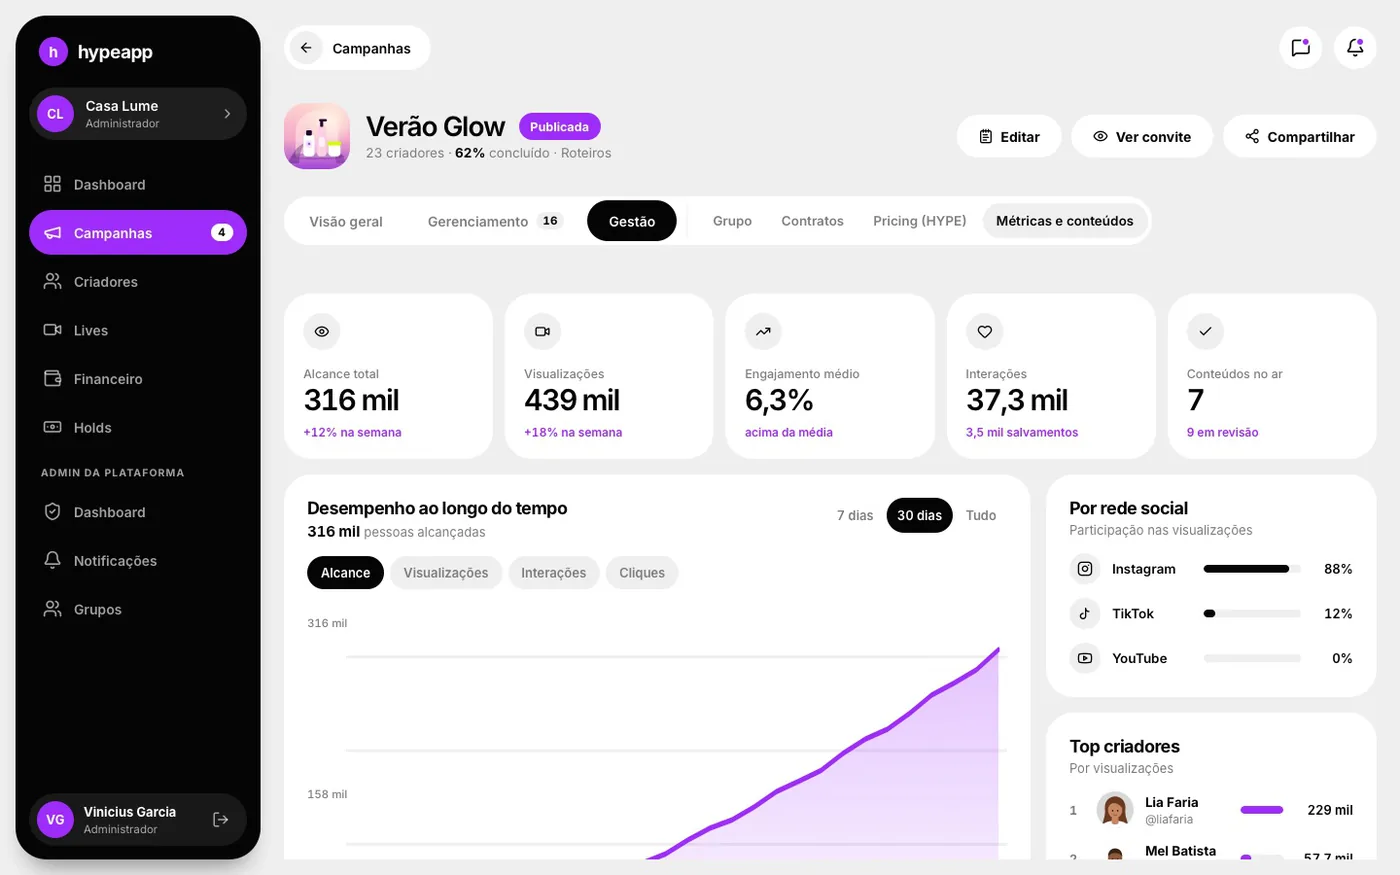This screenshot has width=1400, height=875.
Task: Click the Editar button
Action: tap(1009, 136)
